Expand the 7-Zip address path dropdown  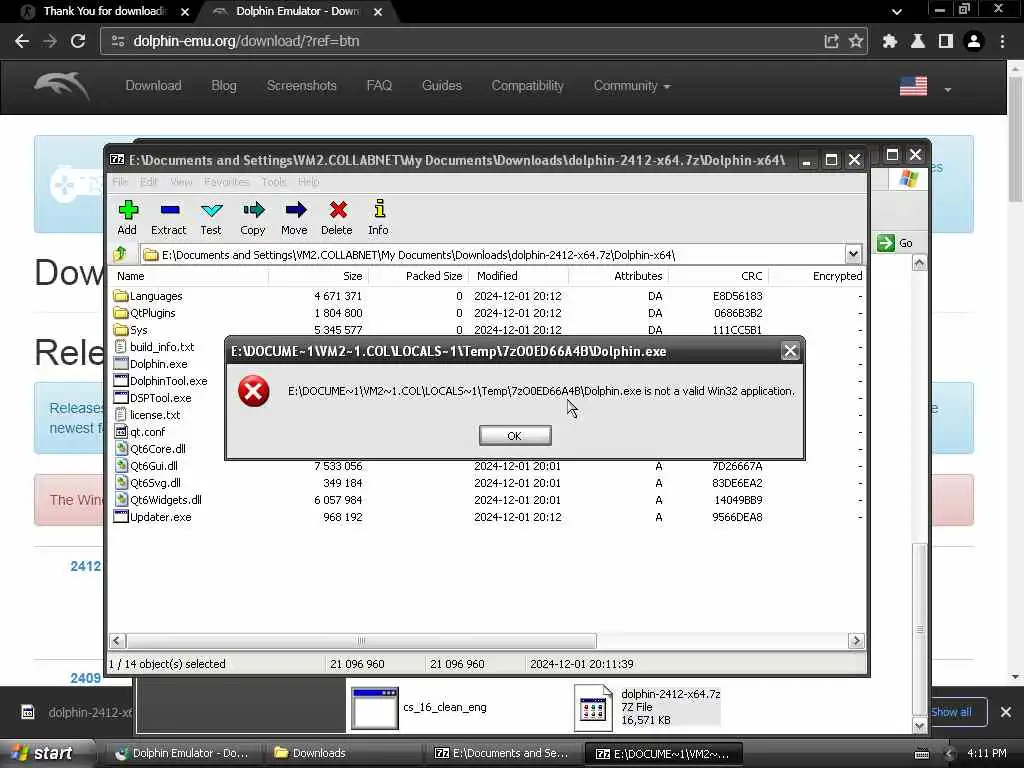(x=853, y=254)
